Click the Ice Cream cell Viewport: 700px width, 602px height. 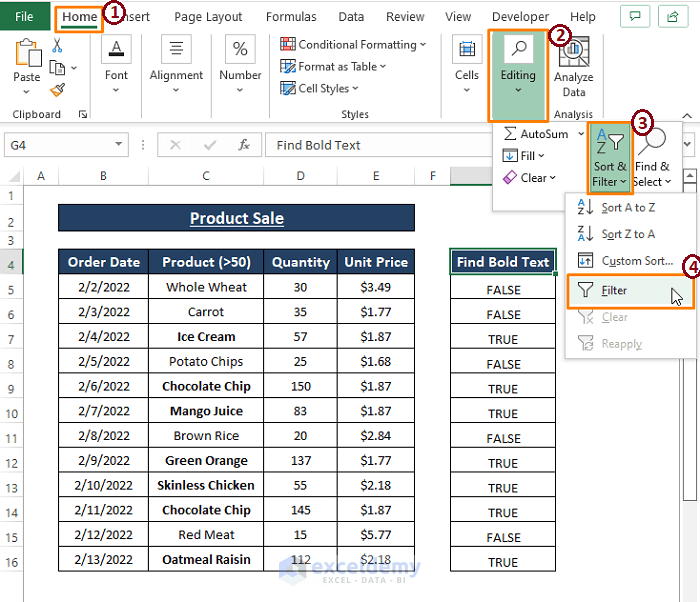(x=206, y=336)
